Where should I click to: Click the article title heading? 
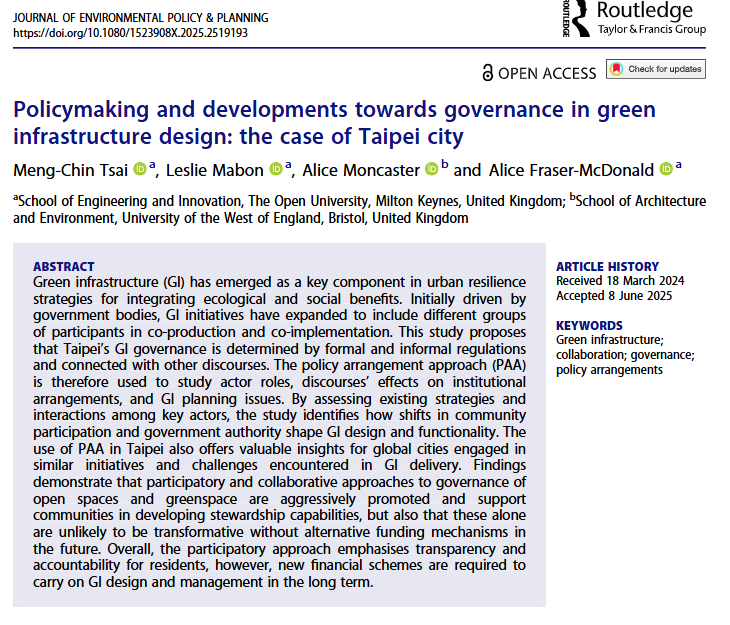[x=334, y=123]
